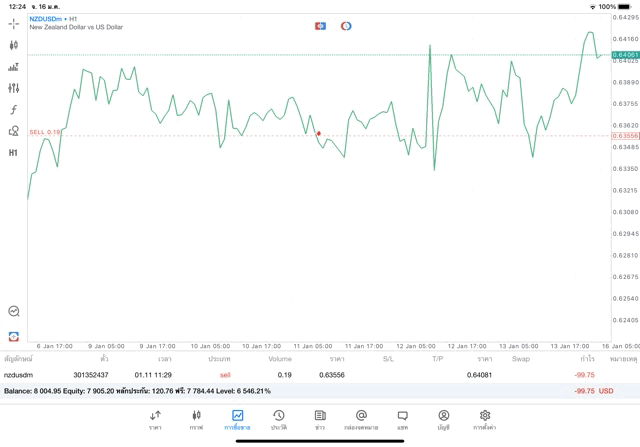Open the กล่องจดหมาย mailbox tab

361,420
